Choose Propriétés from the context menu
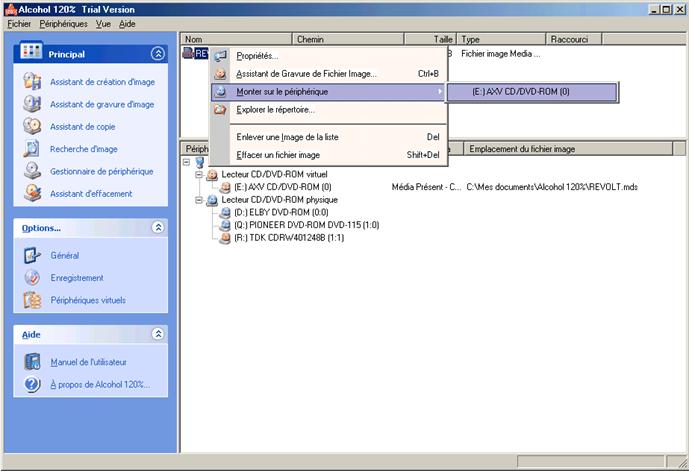The width and height of the screenshot is (689, 471). pyautogui.click(x=329, y=56)
